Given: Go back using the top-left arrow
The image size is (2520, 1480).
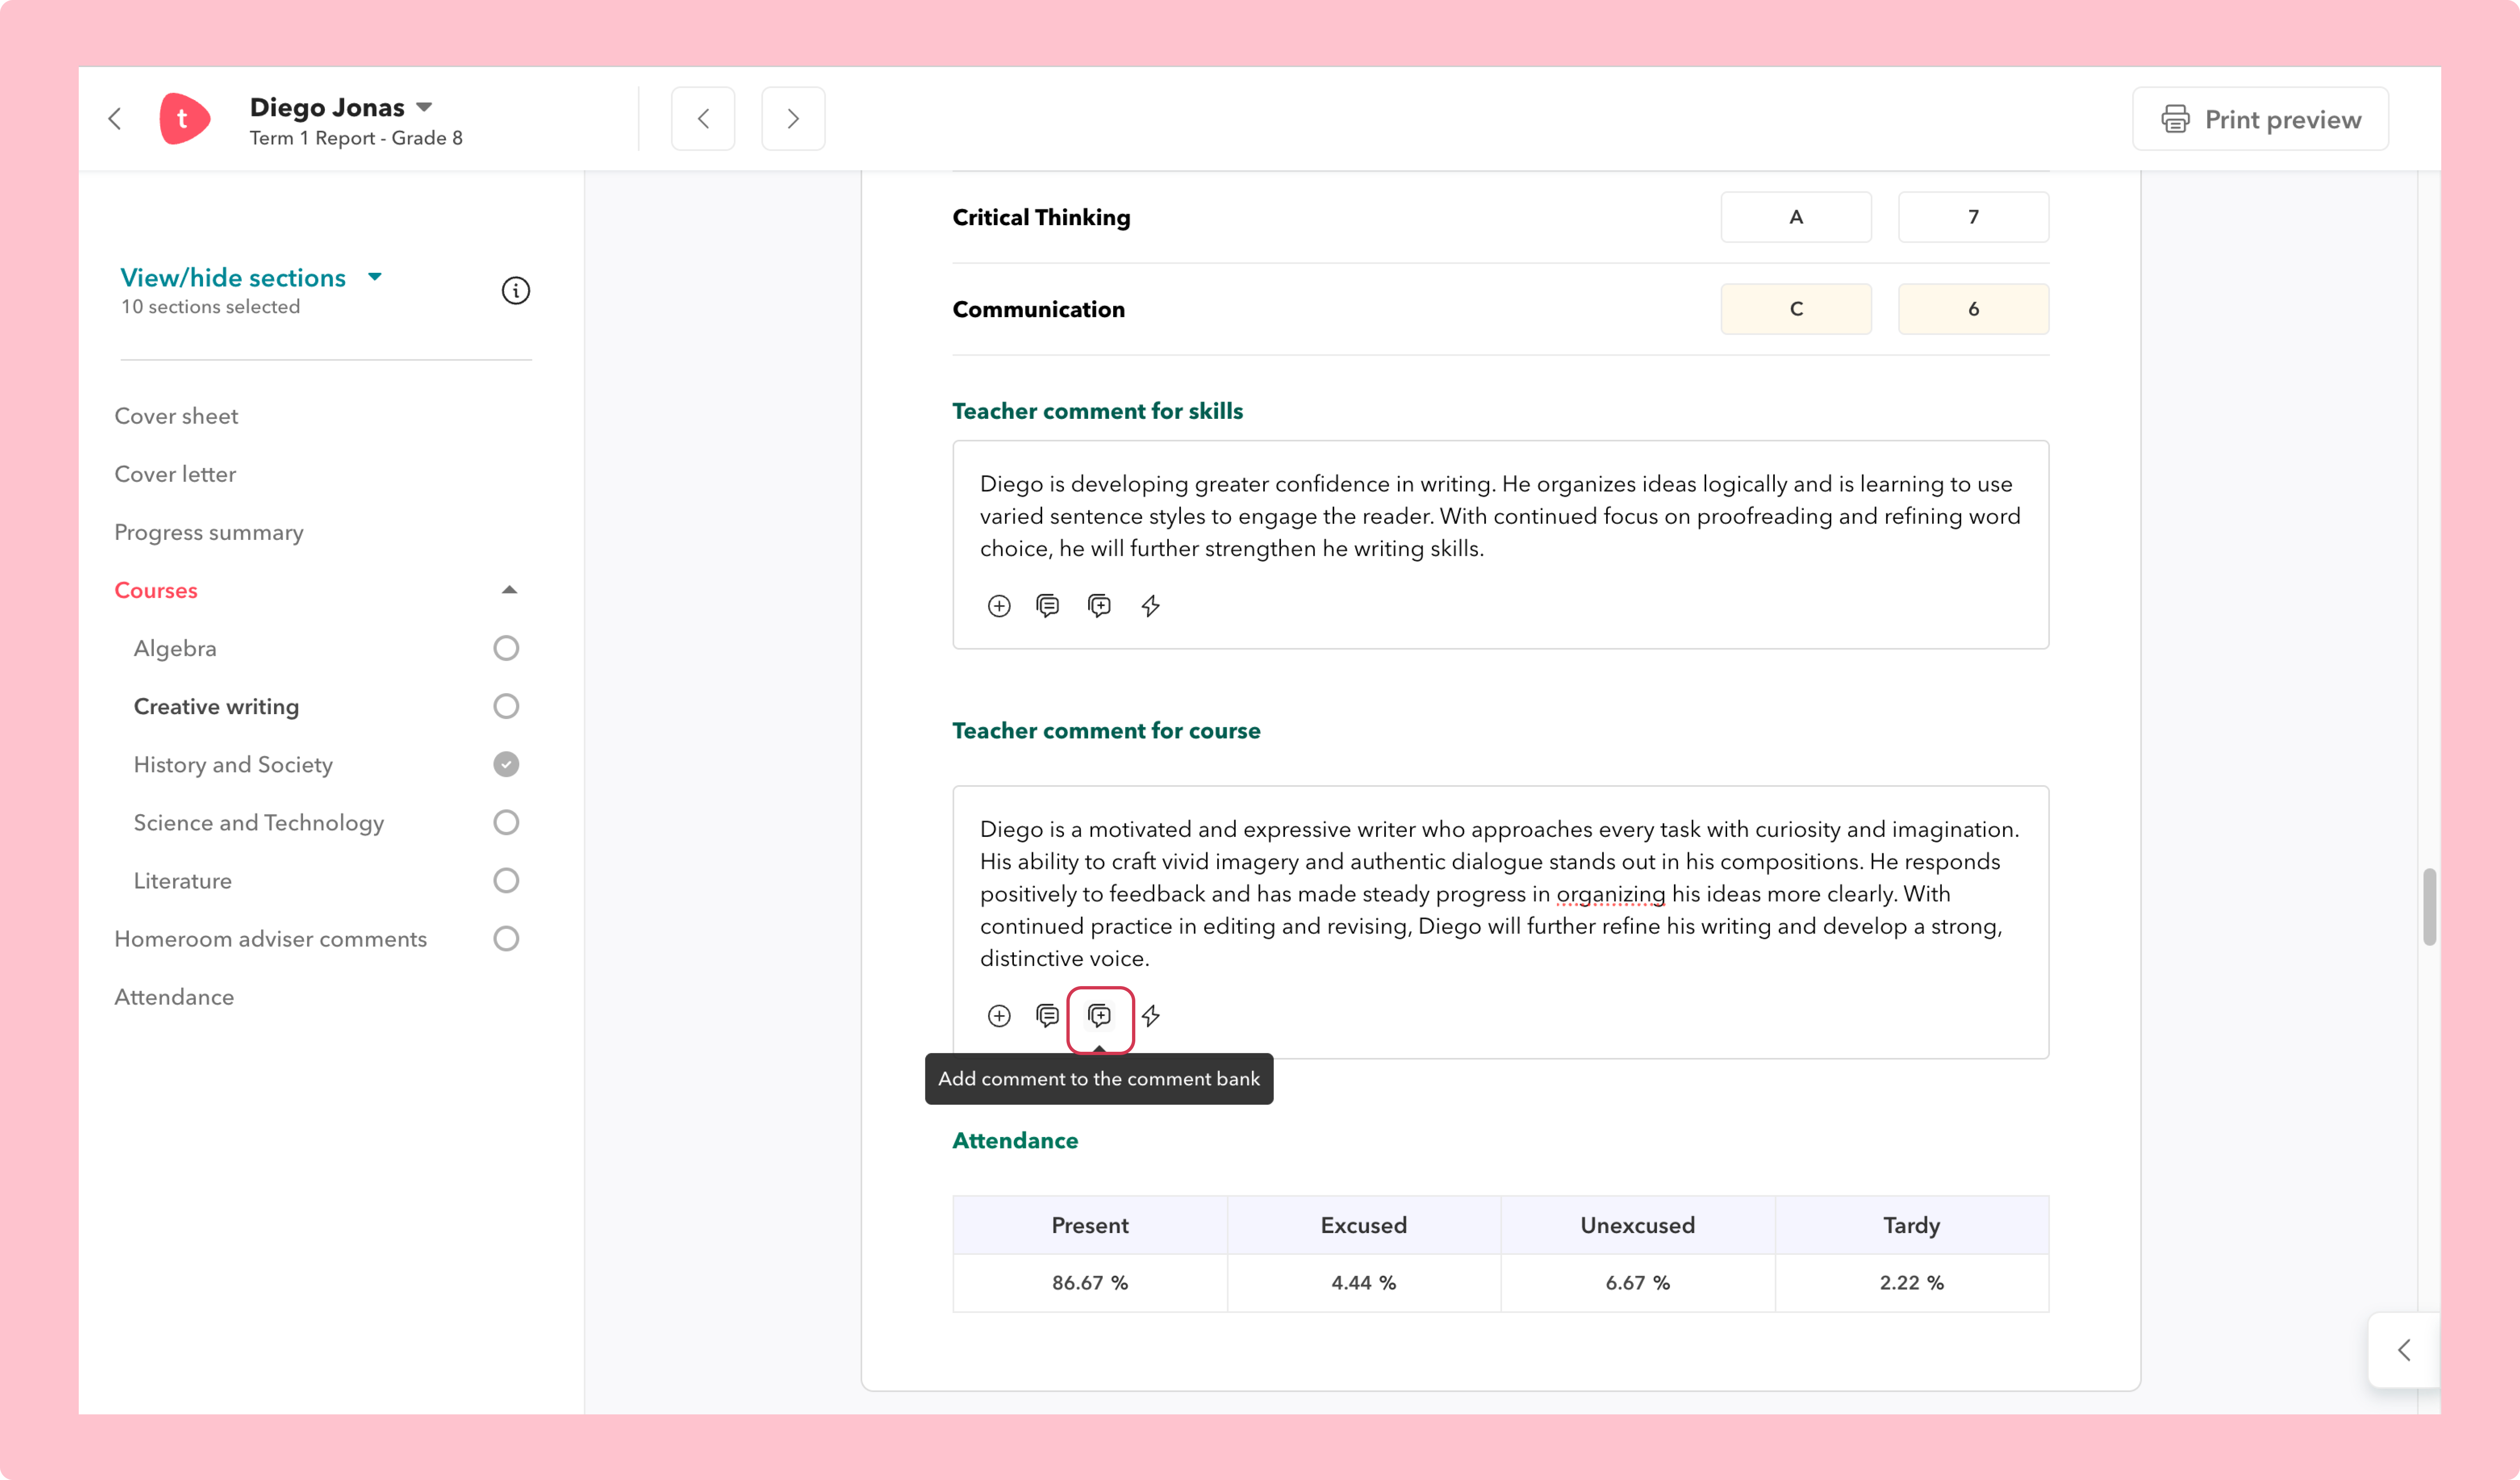Looking at the screenshot, I should pos(115,119).
